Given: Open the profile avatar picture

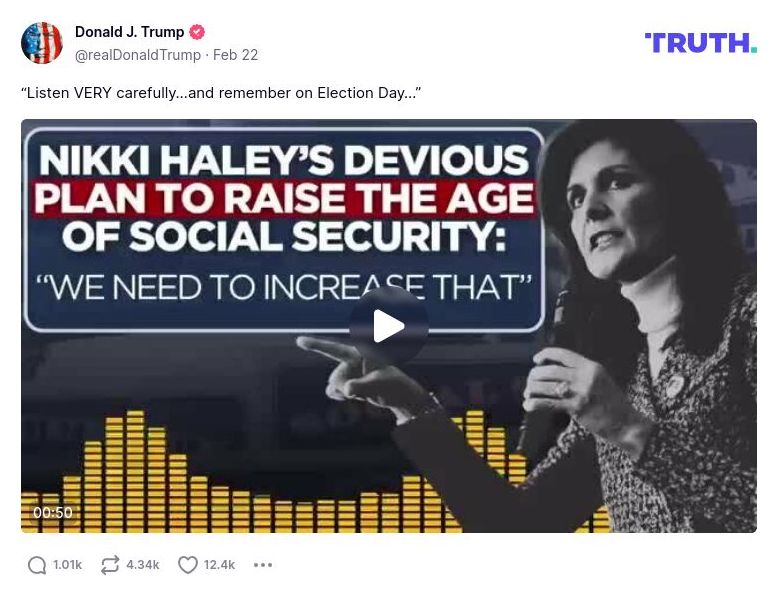Looking at the screenshot, I should coord(42,43).
